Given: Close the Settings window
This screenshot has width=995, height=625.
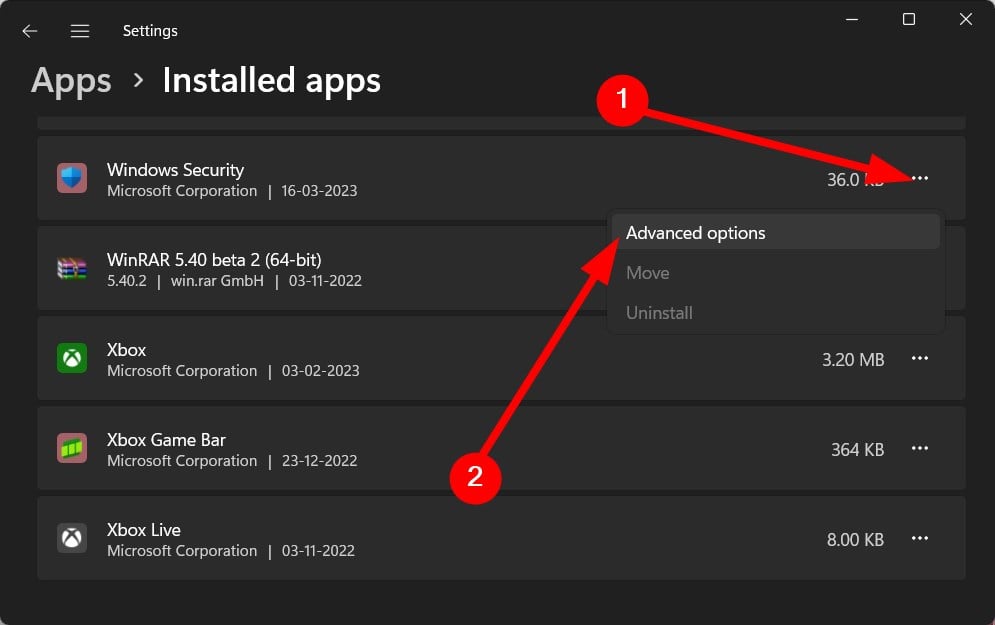Looking at the screenshot, I should (x=965, y=20).
